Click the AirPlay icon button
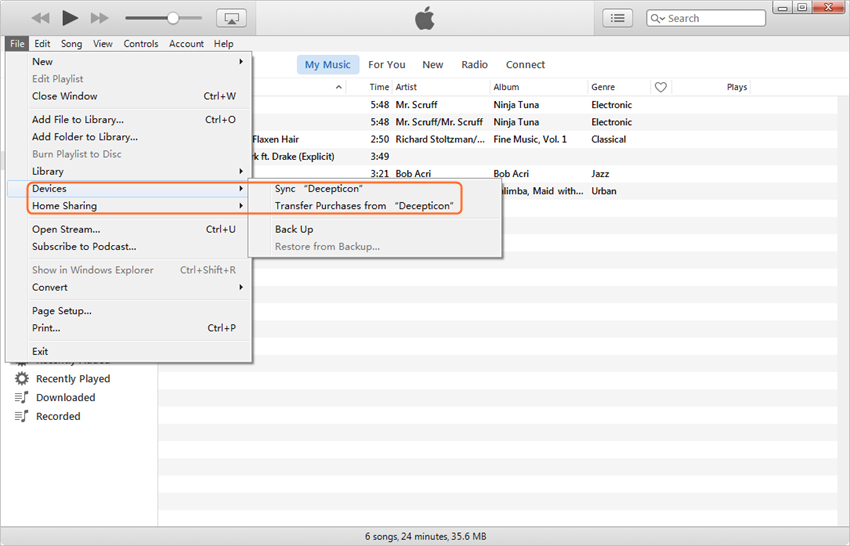 (231, 18)
